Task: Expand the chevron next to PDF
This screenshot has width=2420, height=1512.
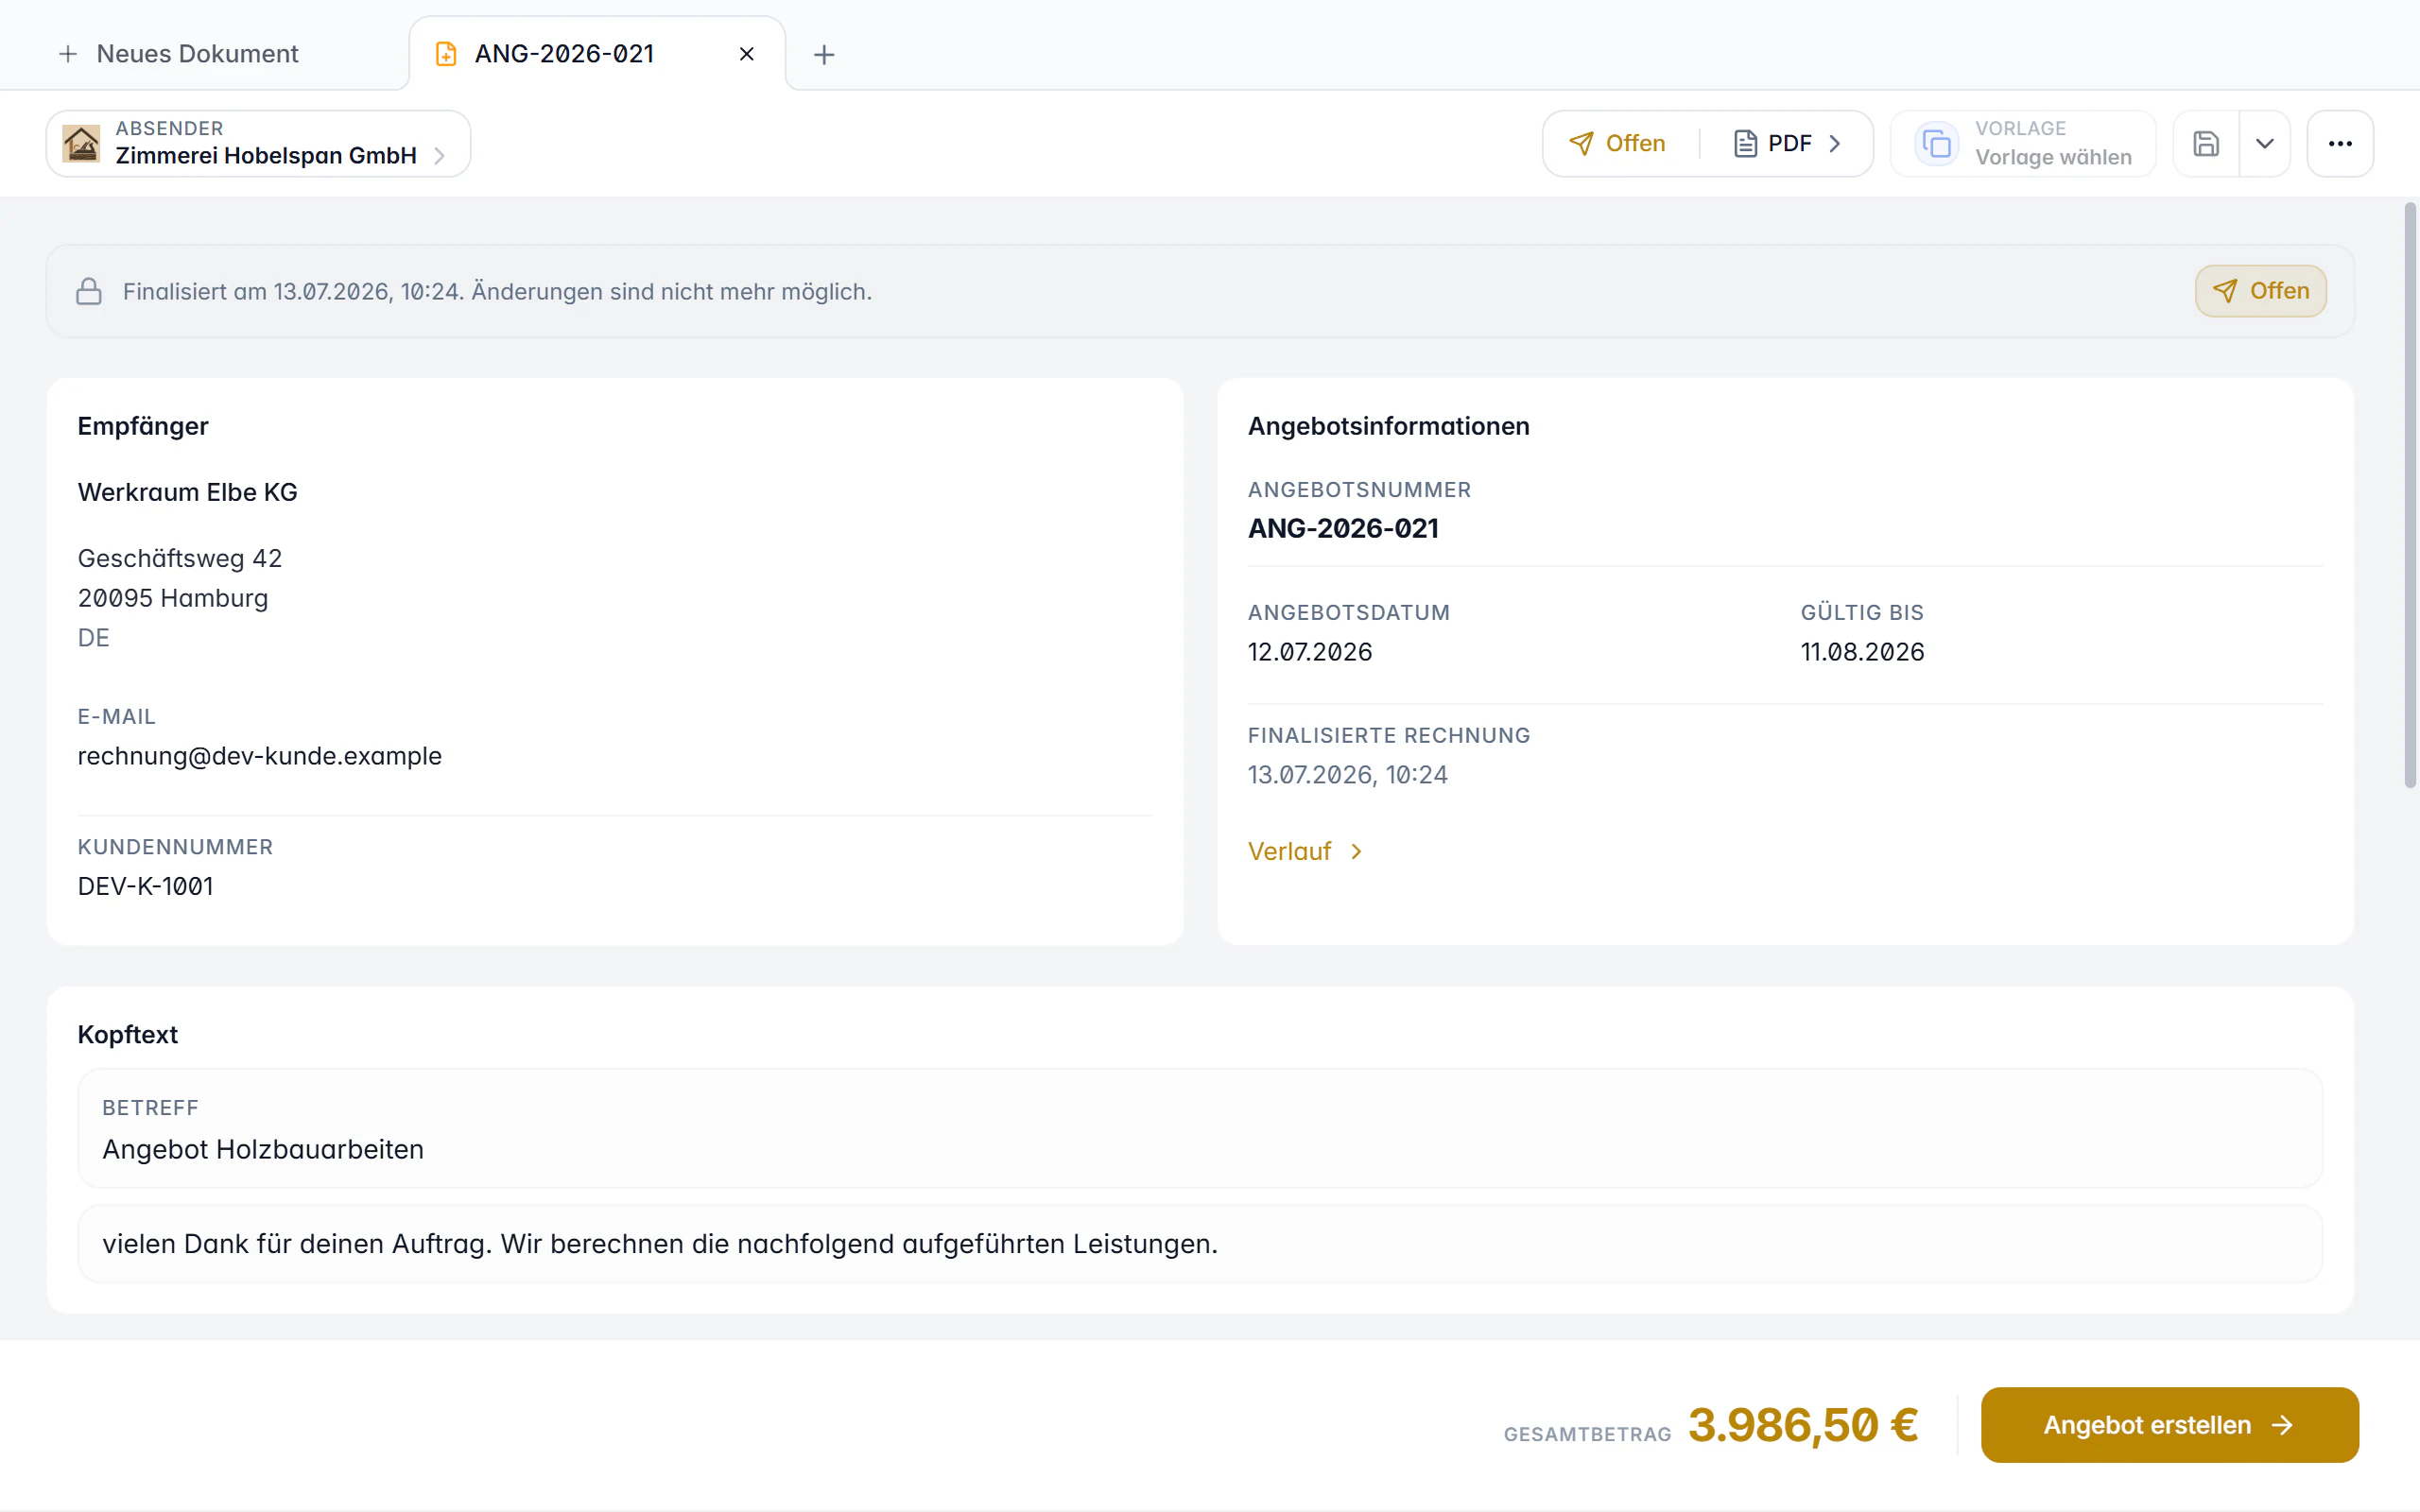Action: (1834, 144)
